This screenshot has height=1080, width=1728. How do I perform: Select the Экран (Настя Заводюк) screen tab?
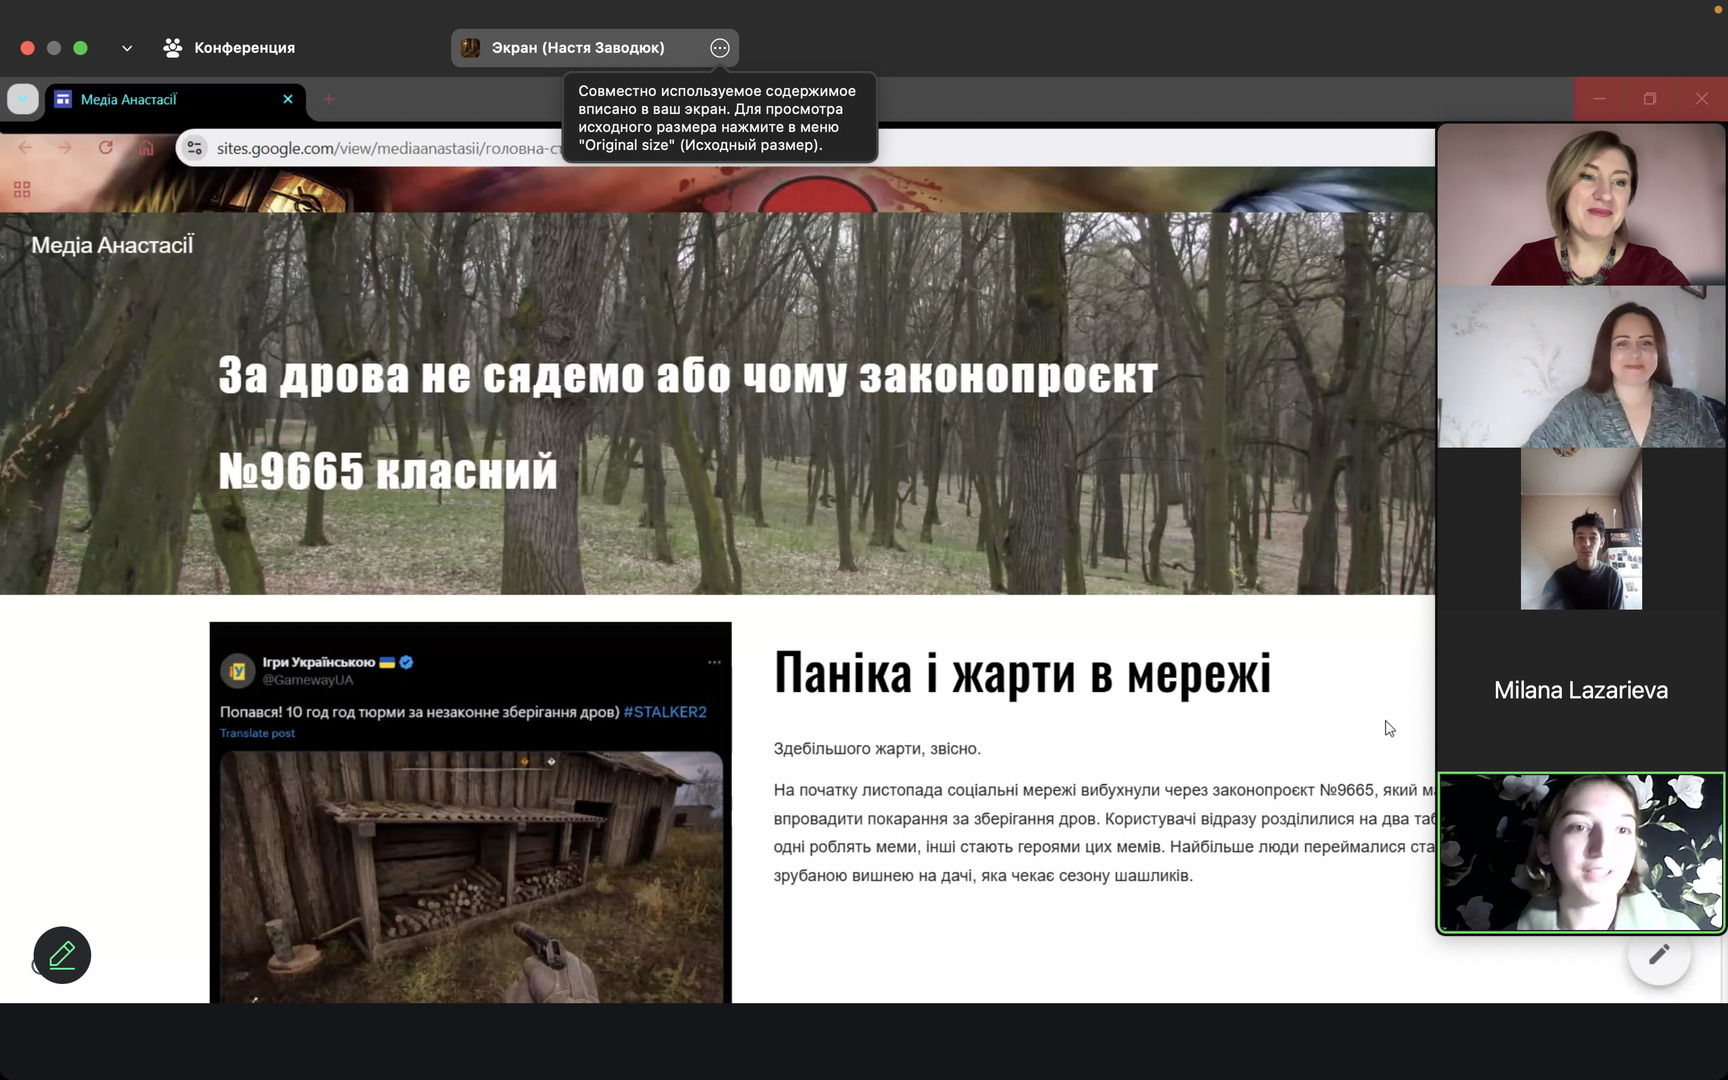[x=578, y=48]
